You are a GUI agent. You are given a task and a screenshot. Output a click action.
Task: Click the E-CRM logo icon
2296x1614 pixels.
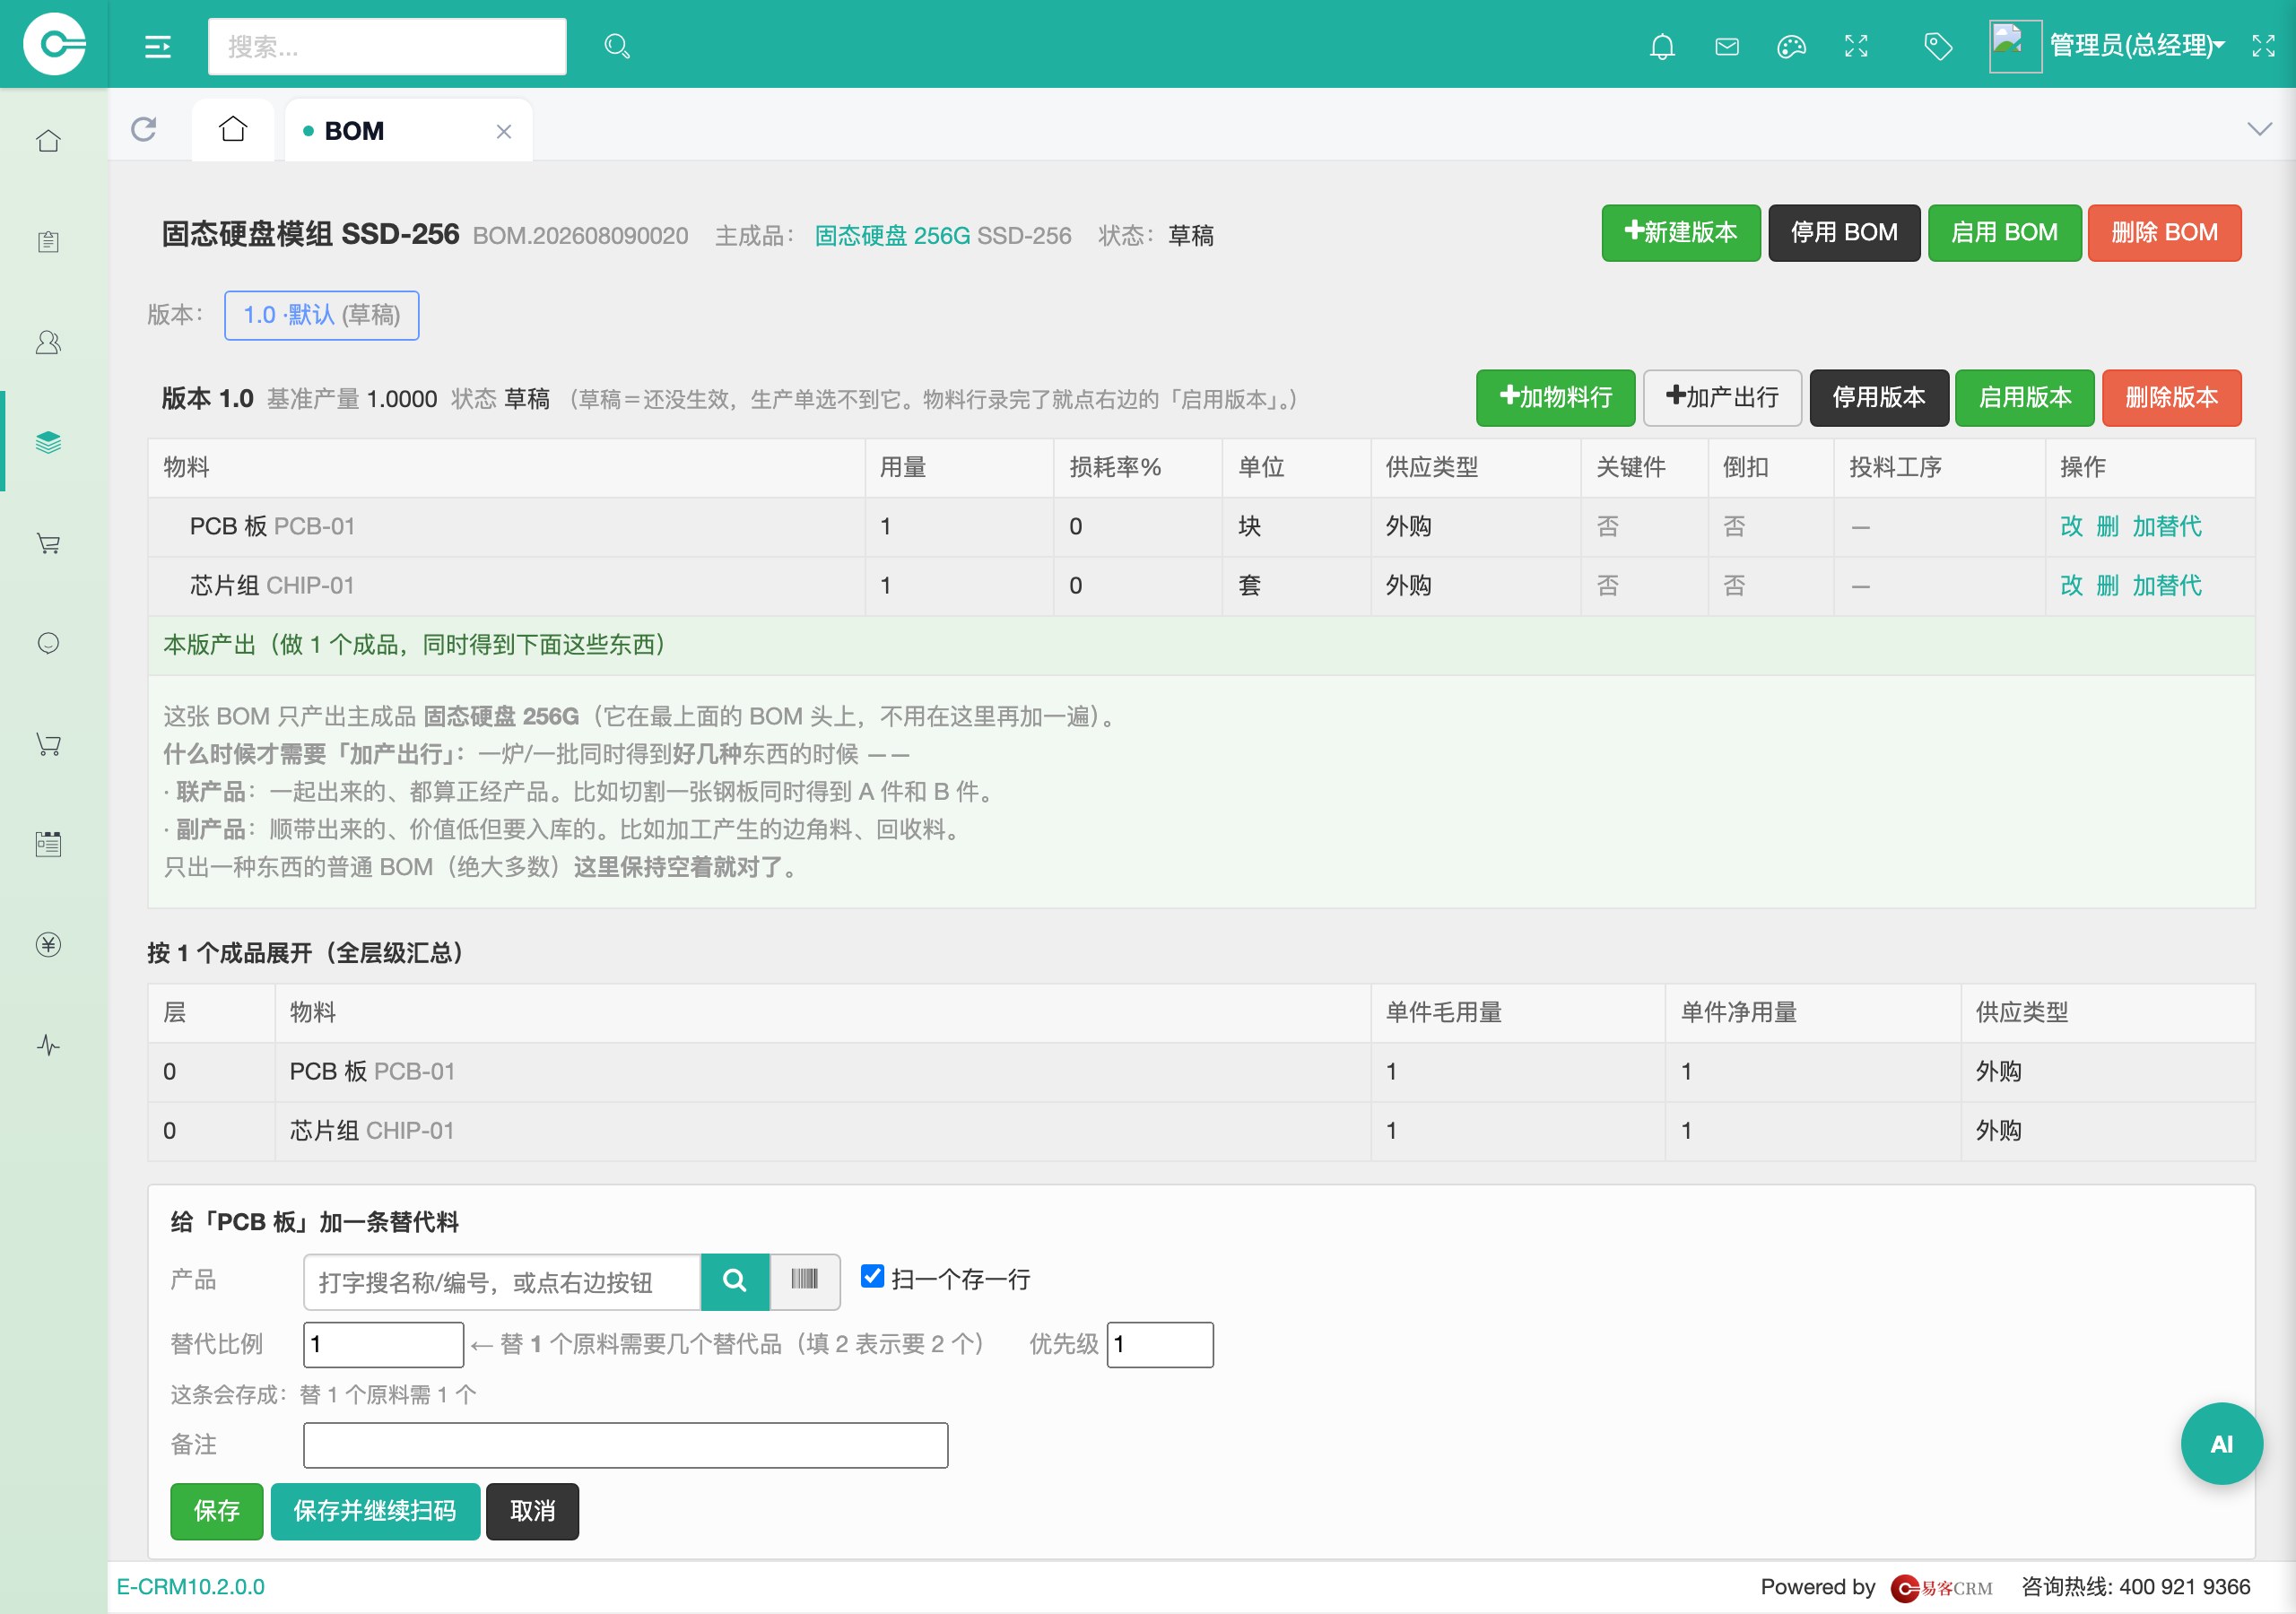54,44
